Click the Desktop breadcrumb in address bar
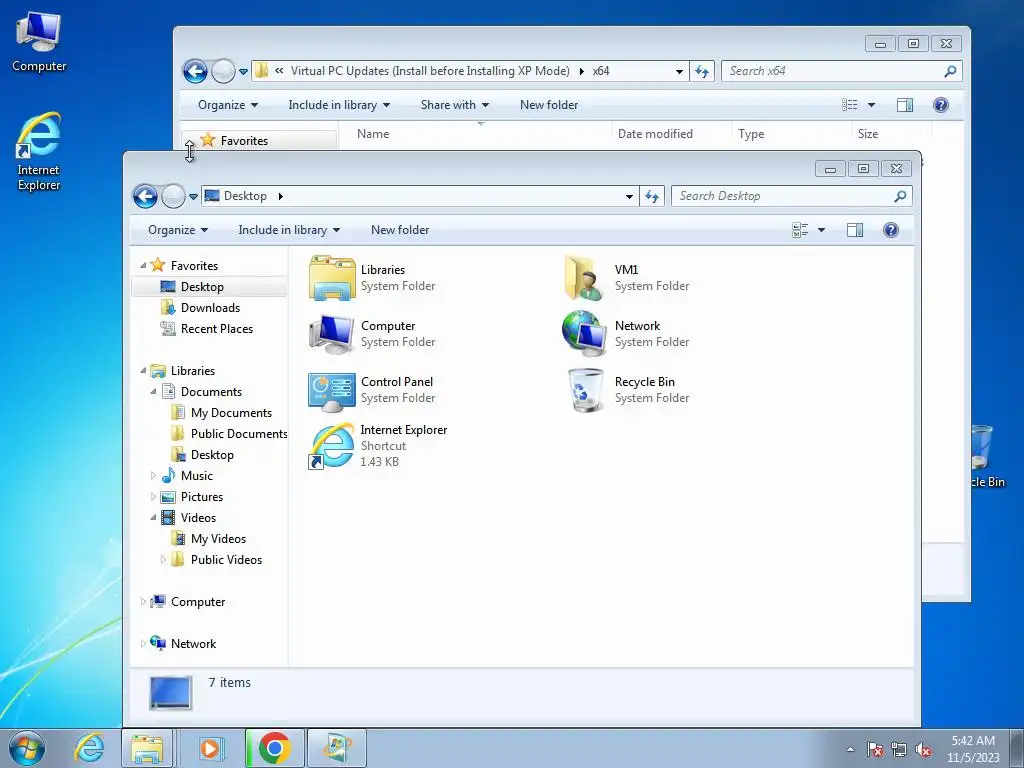The image size is (1024, 768). (245, 196)
